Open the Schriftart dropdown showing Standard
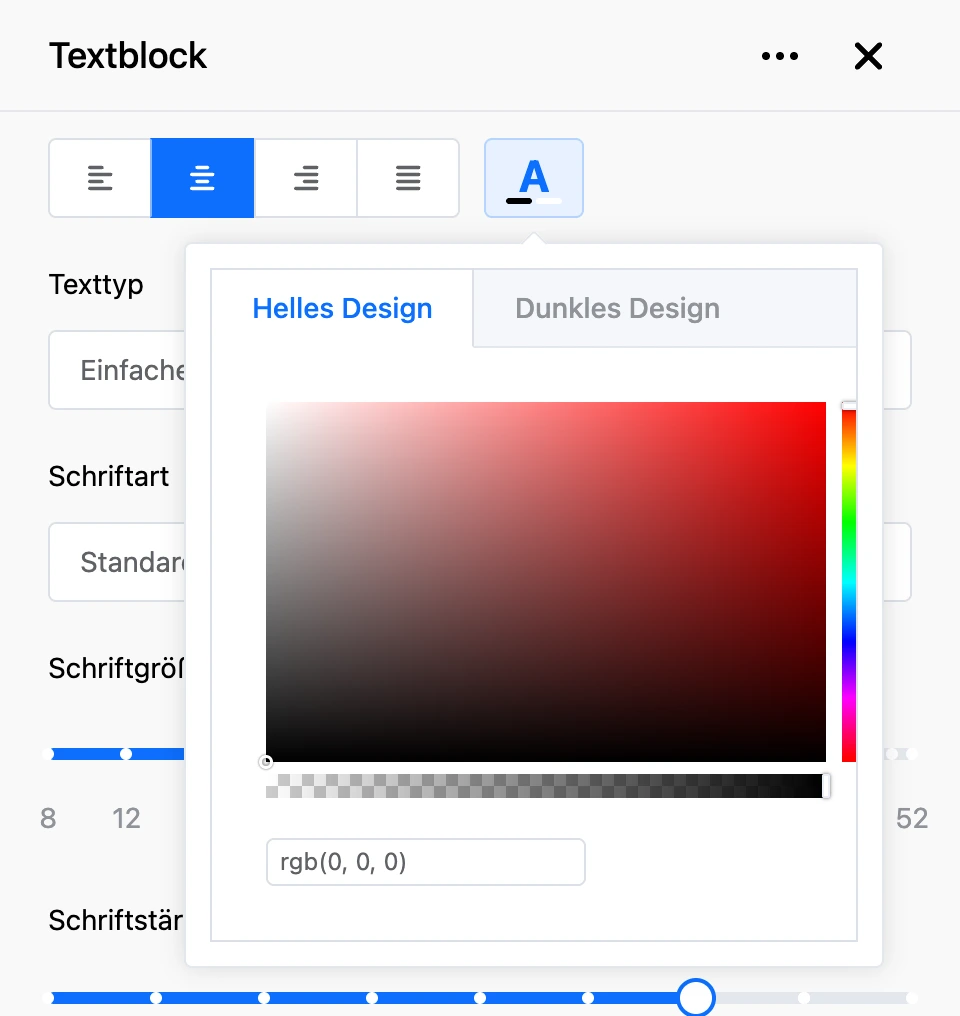The width and height of the screenshot is (960, 1016). pos(117,562)
